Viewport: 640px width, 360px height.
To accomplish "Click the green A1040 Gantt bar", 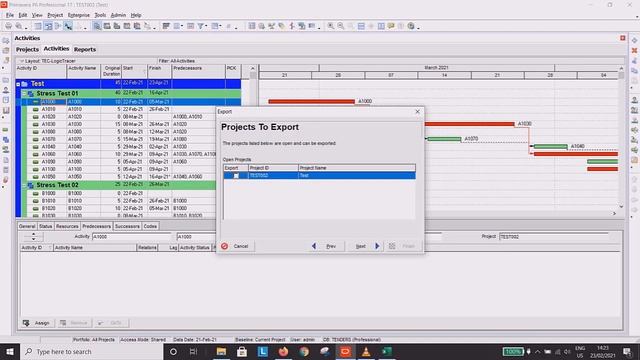I will click(x=551, y=146).
